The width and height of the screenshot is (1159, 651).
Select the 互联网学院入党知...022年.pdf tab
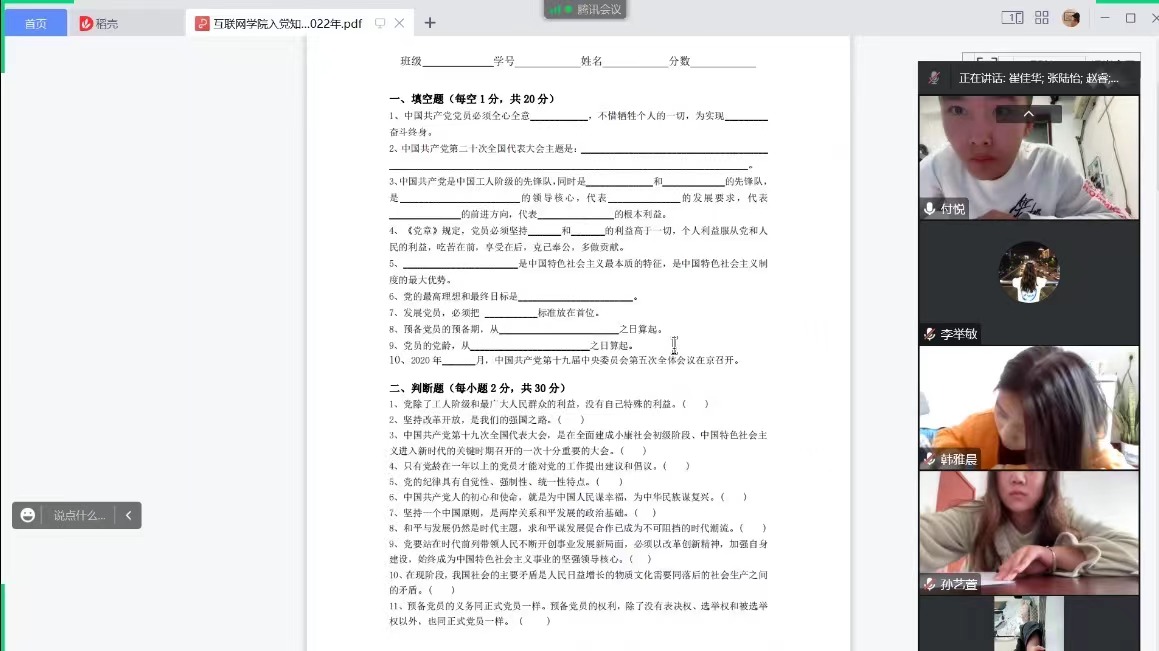point(299,24)
